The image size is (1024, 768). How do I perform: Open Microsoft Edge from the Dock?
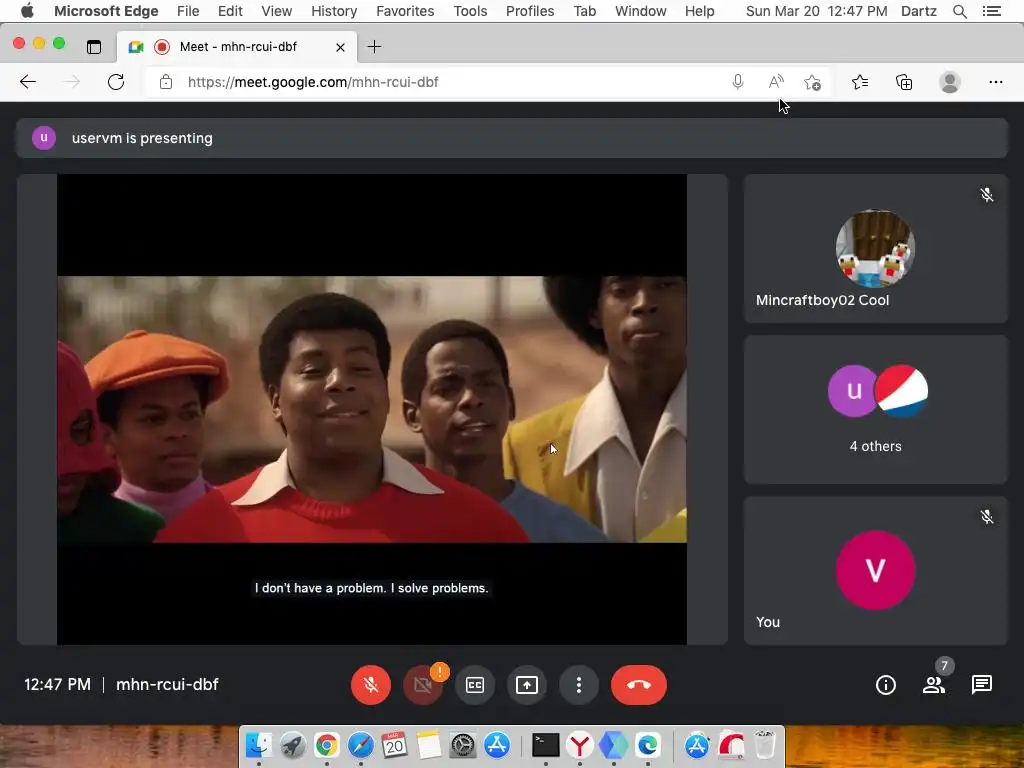(x=647, y=744)
